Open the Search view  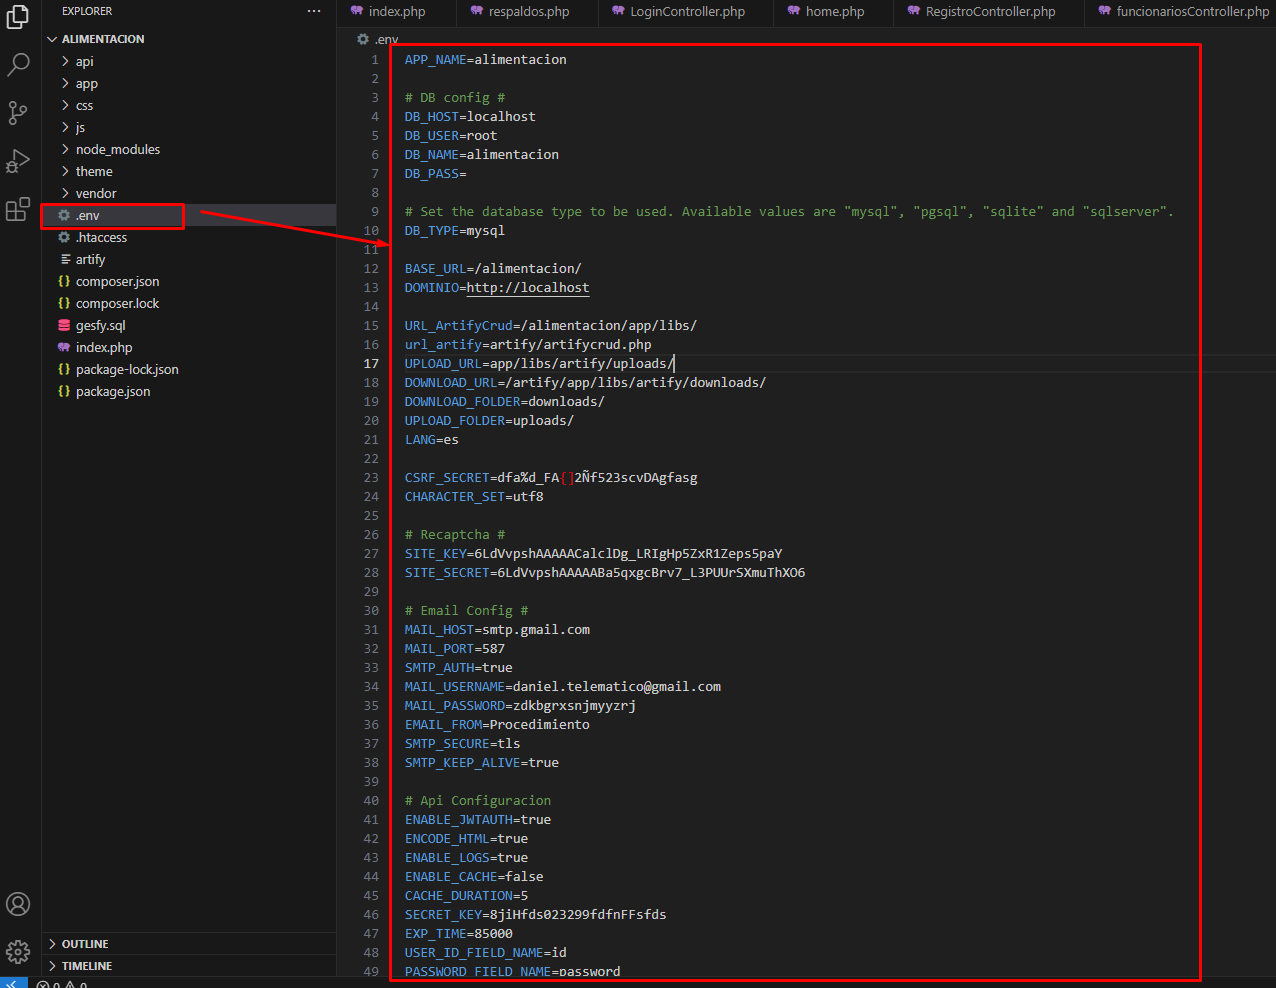tap(17, 64)
